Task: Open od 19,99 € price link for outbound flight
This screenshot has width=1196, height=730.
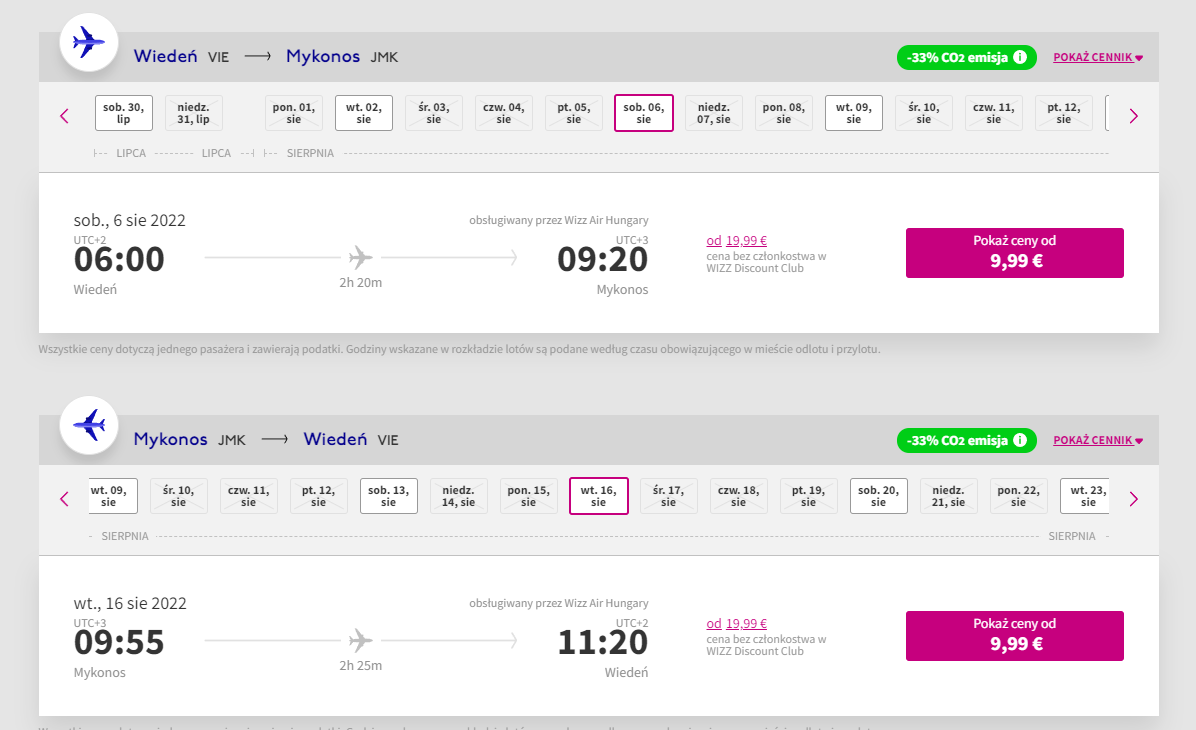Action: (736, 240)
